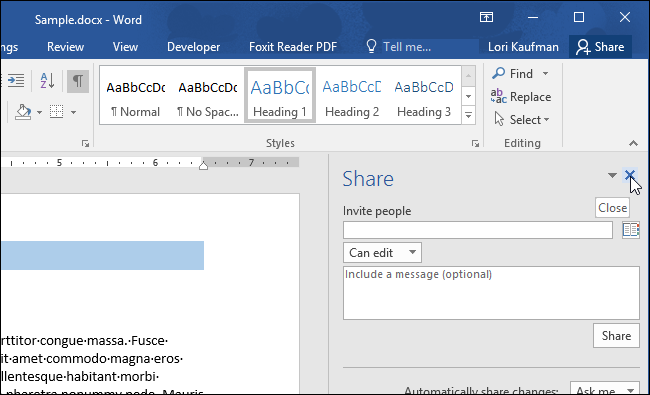Open the Shading color dropdown arrow
The width and height of the screenshot is (650, 395).
pyautogui.click(x=39, y=112)
